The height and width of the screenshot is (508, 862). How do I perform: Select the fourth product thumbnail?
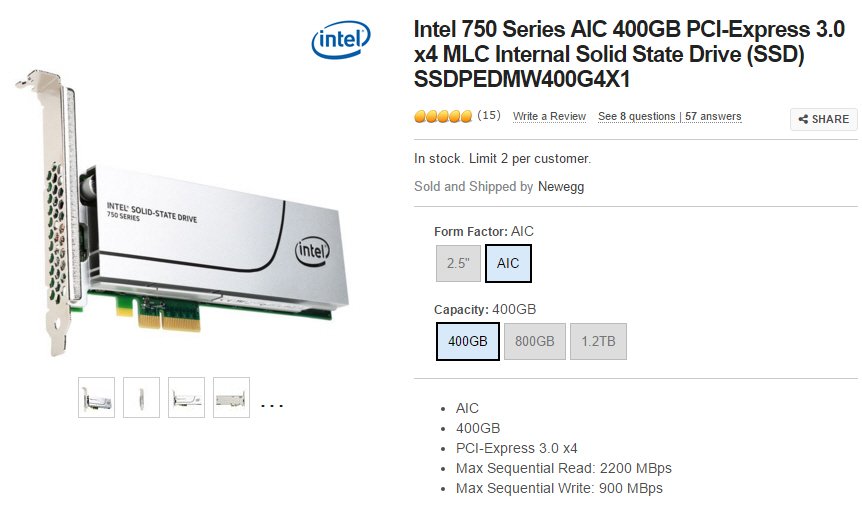[x=231, y=397]
